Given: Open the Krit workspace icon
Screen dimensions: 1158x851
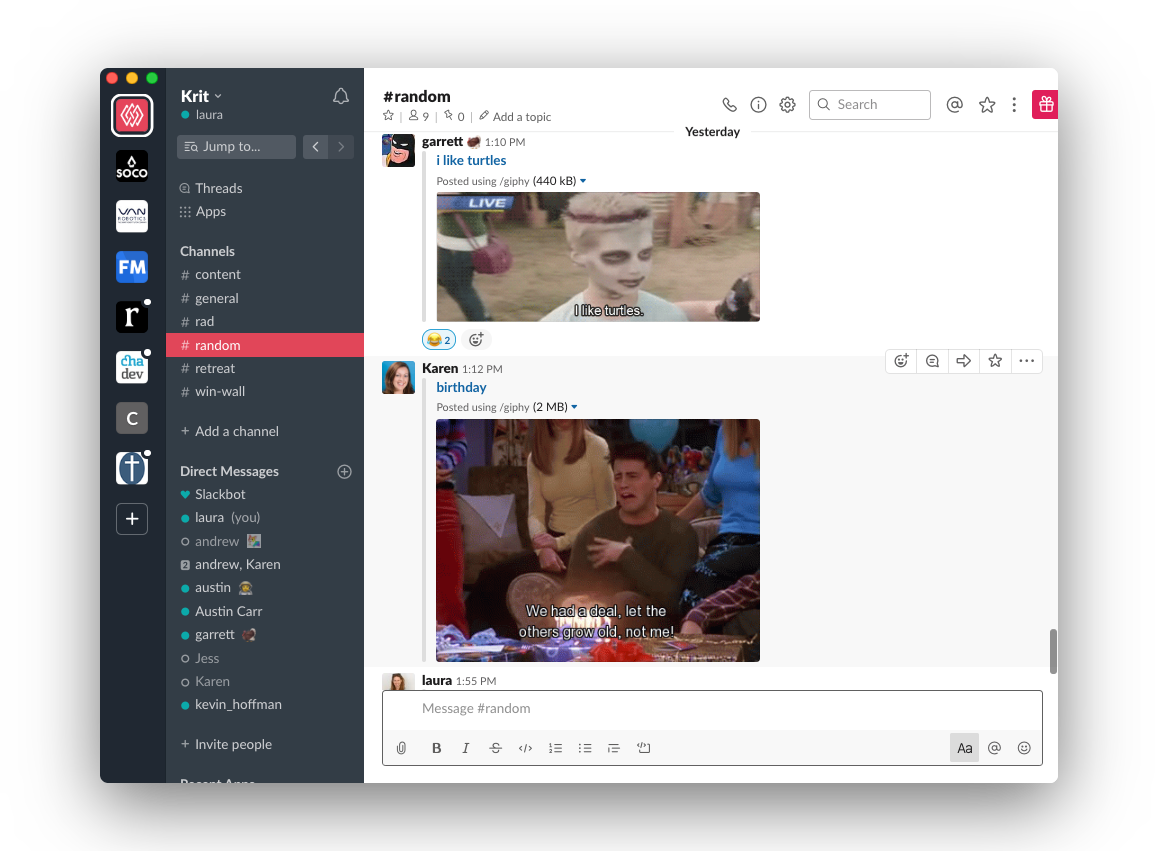Looking at the screenshot, I should click(132, 116).
